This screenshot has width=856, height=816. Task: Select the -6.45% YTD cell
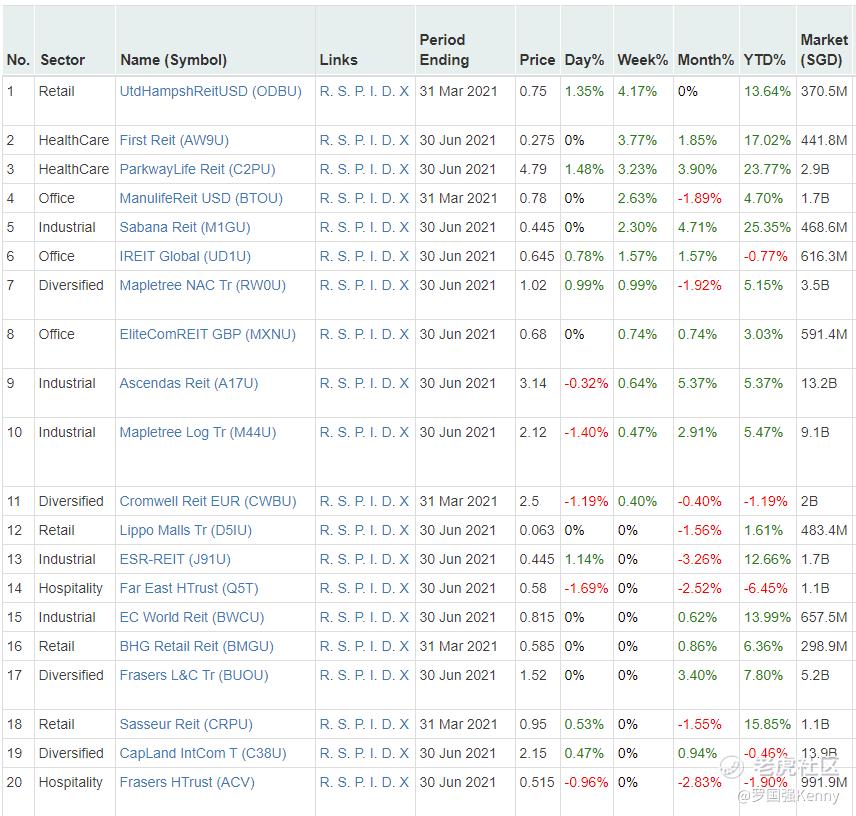765,588
